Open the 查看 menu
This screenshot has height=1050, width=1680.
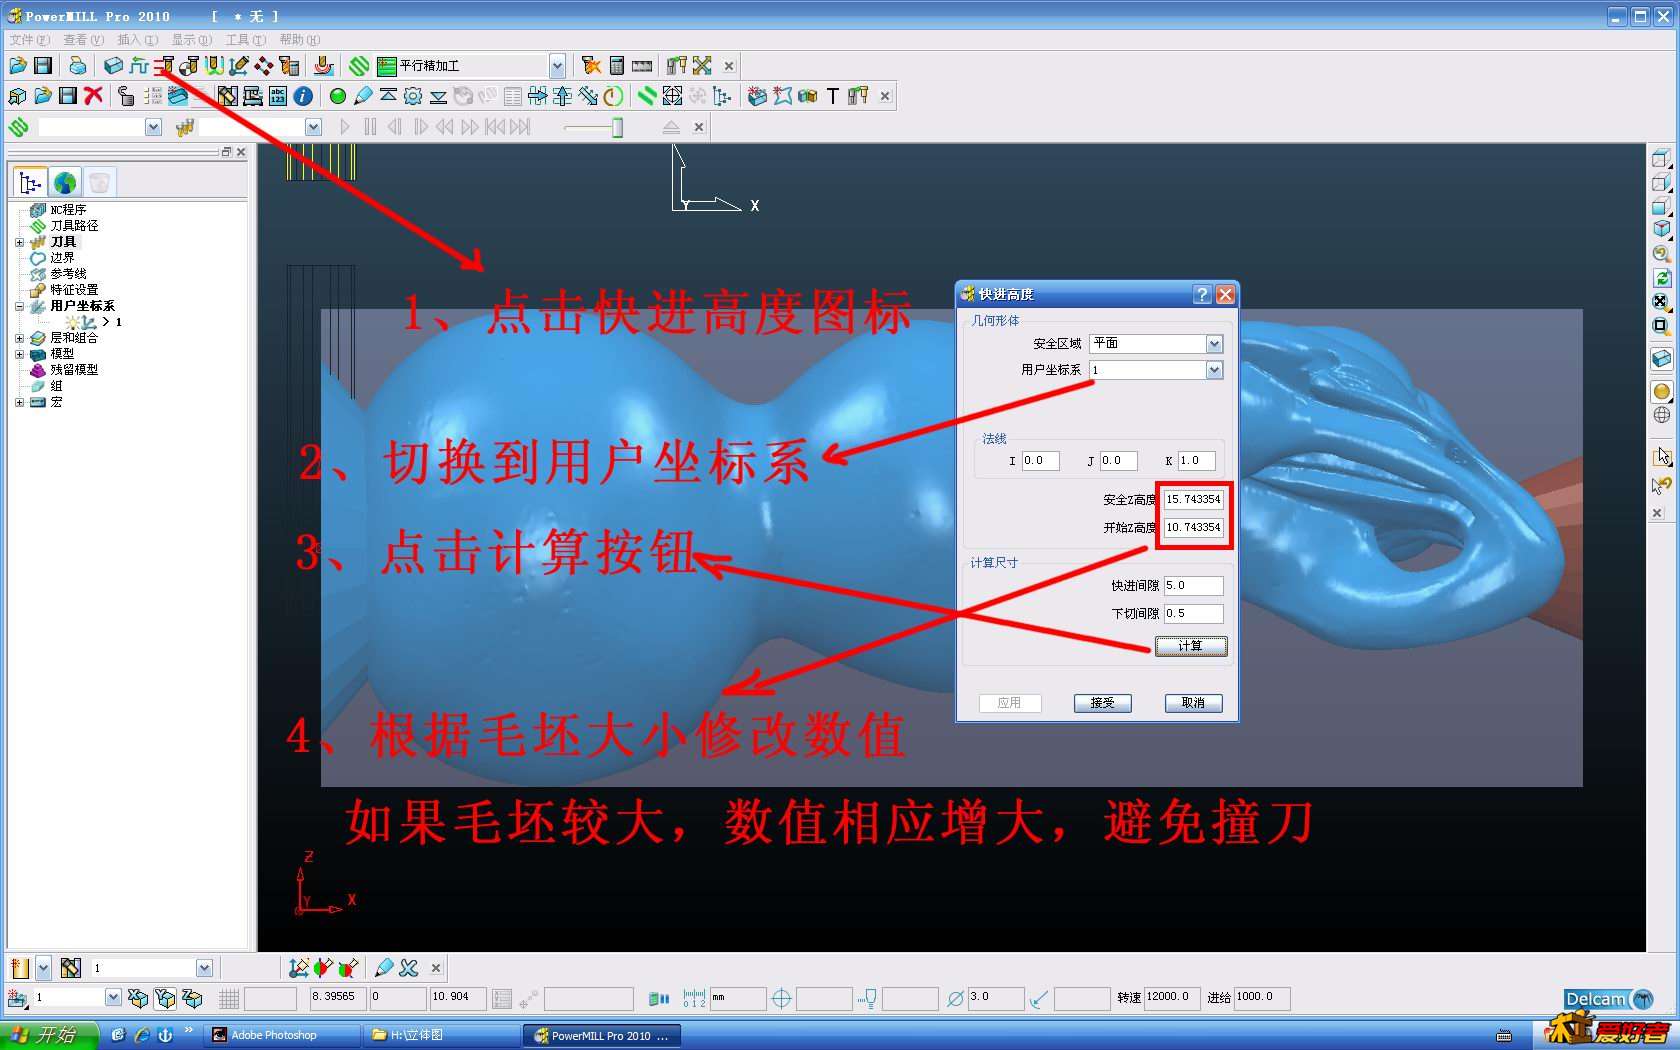[83, 40]
